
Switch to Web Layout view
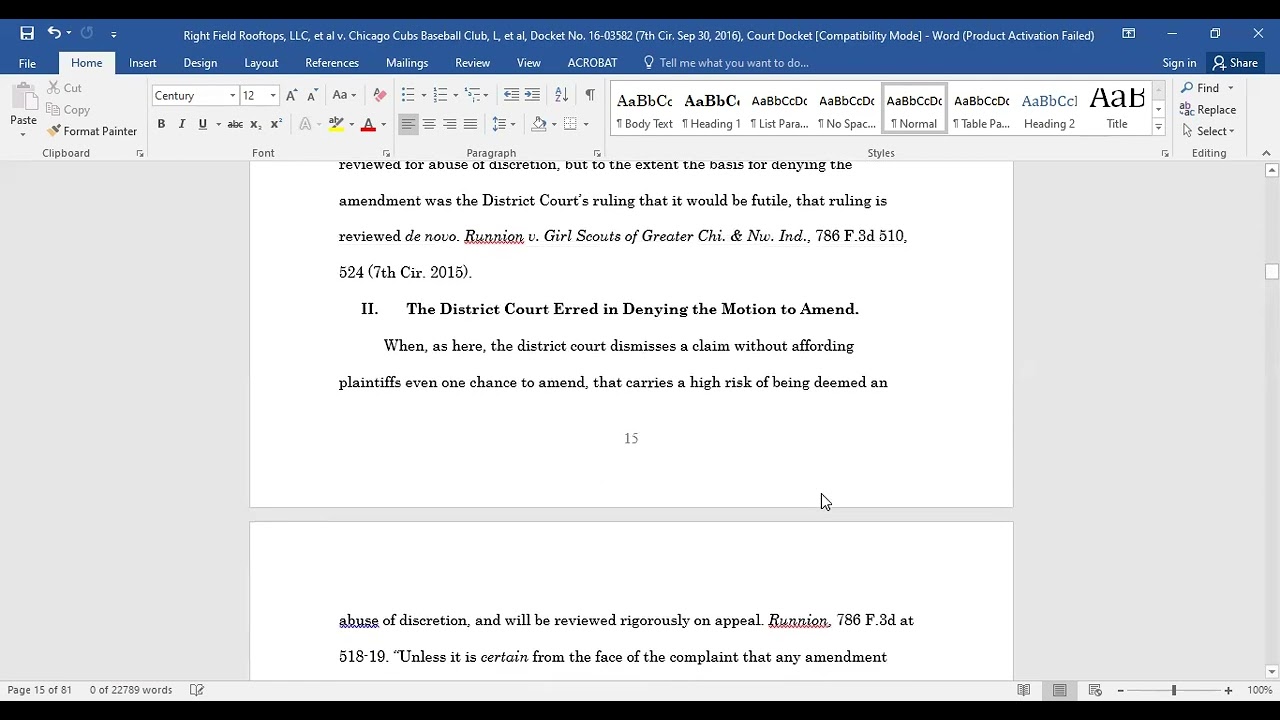click(1095, 690)
